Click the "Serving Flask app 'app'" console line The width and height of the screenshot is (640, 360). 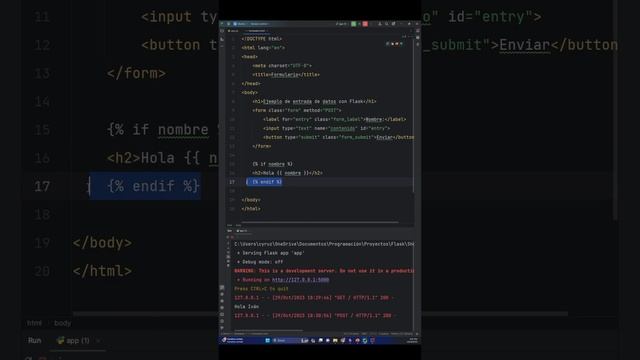coord(271,253)
